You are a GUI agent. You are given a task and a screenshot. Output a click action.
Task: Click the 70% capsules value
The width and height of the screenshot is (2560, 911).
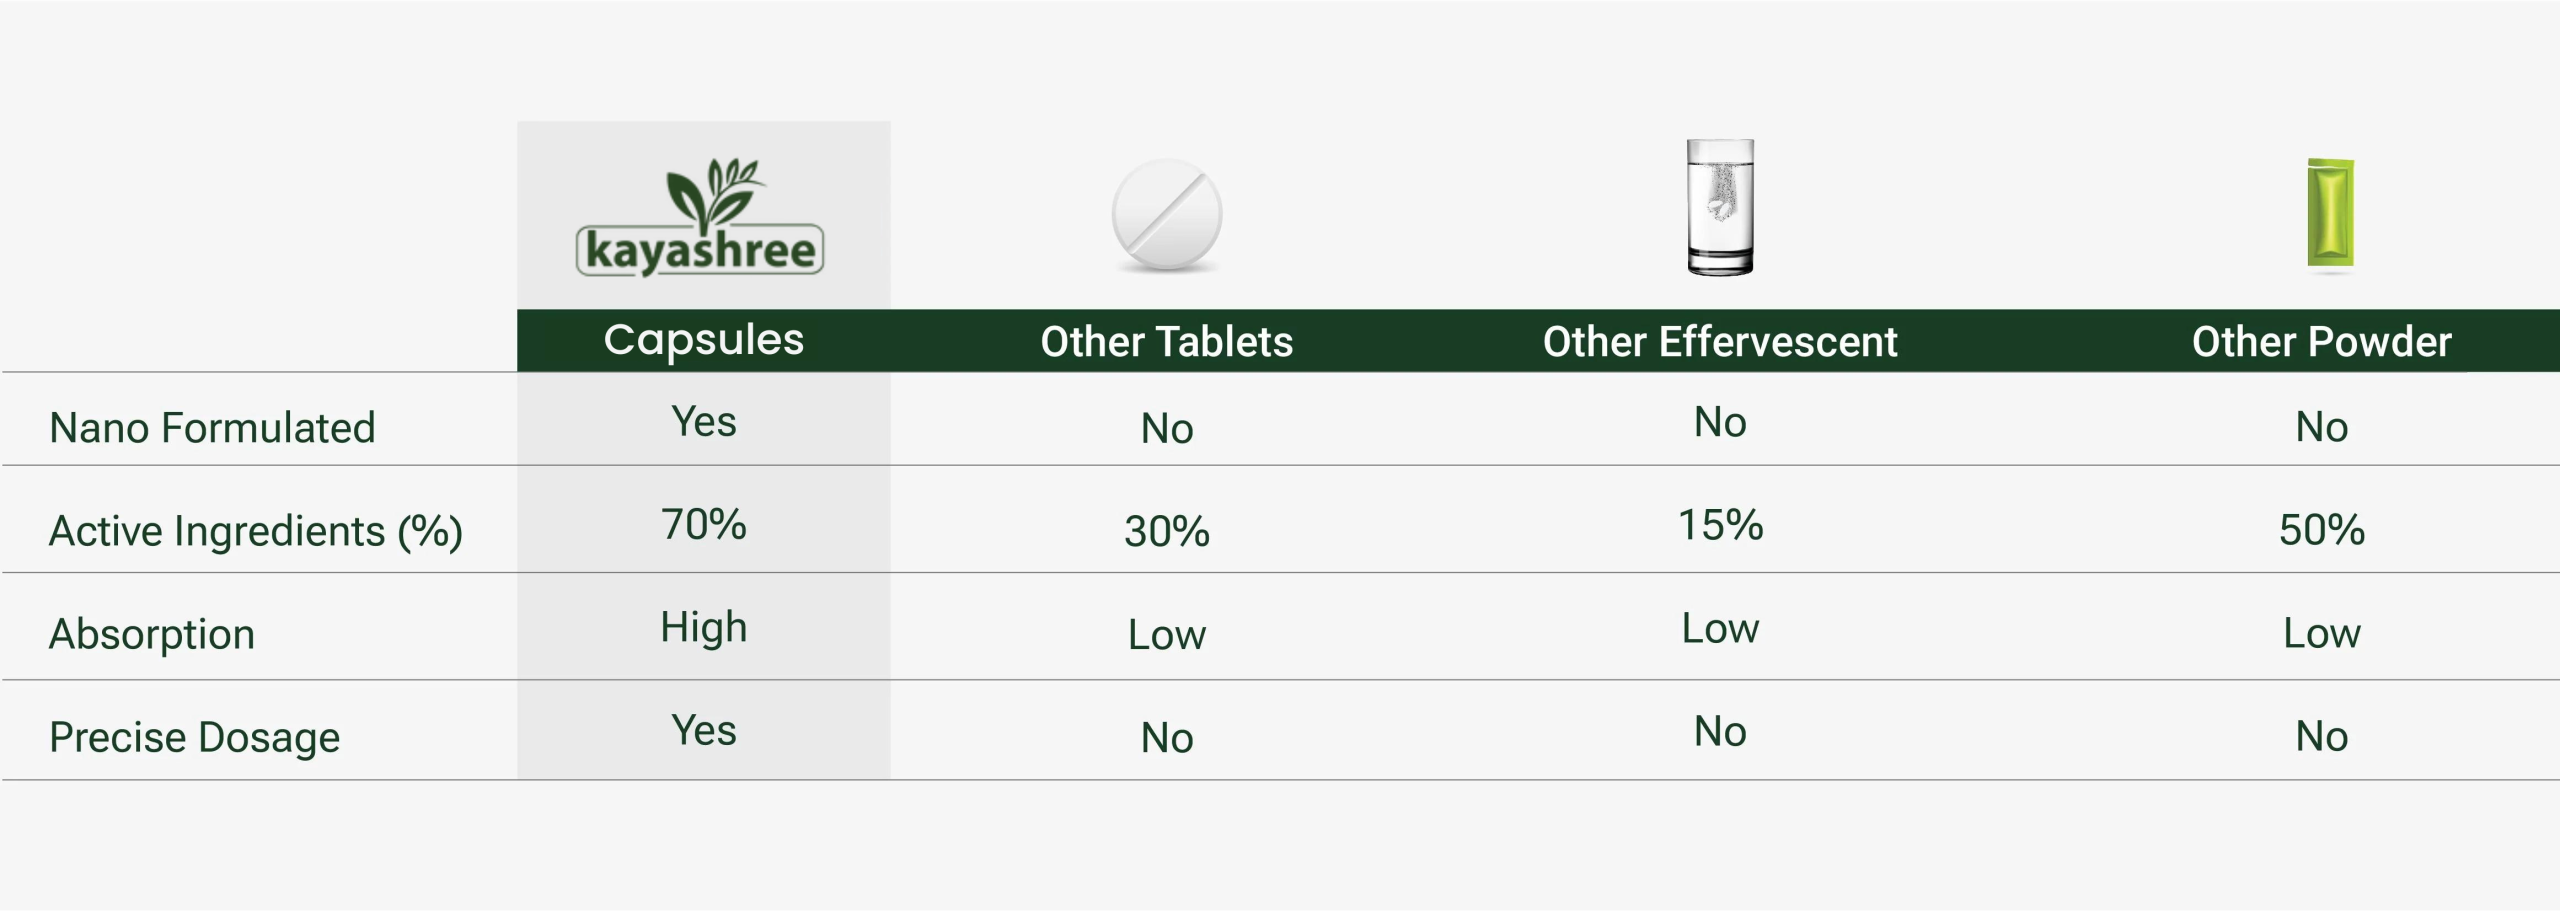703,525
